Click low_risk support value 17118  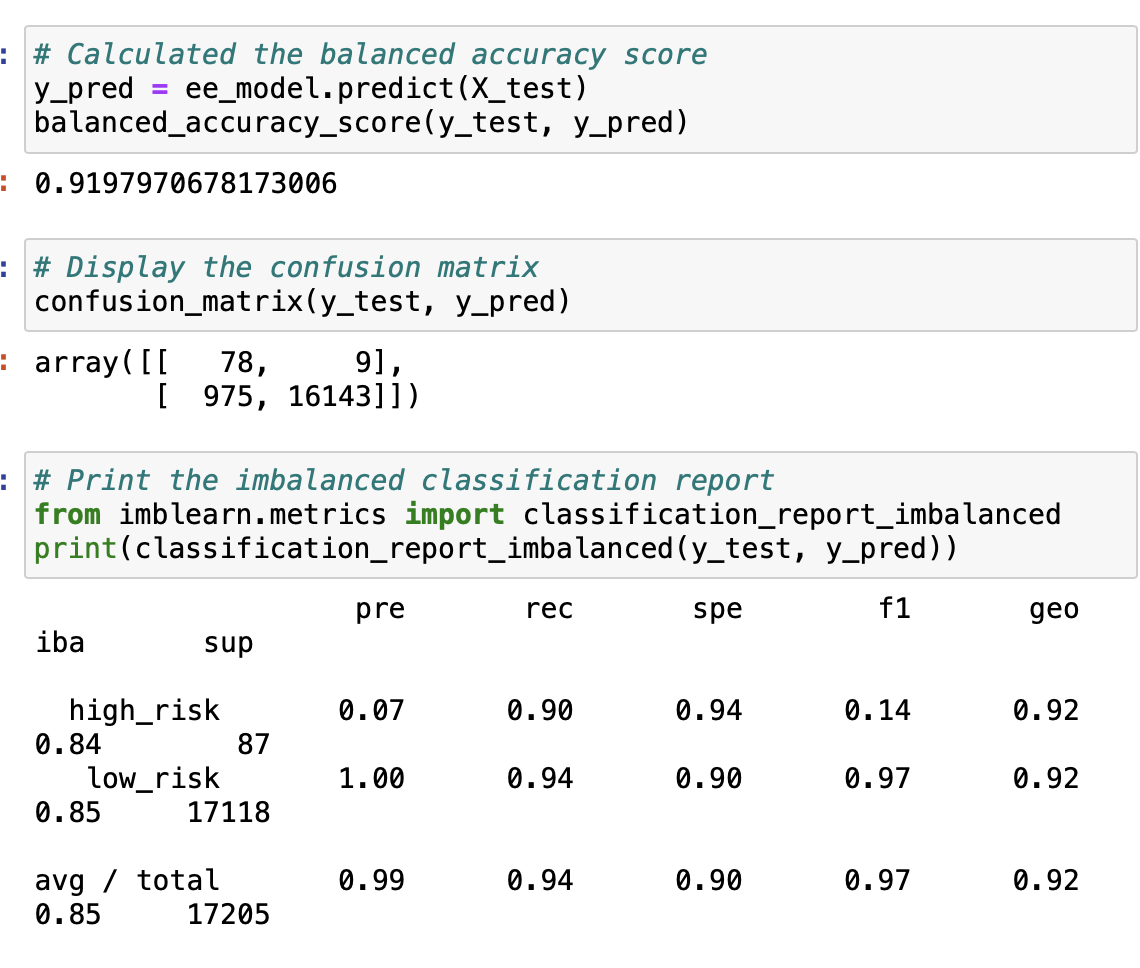tap(228, 812)
